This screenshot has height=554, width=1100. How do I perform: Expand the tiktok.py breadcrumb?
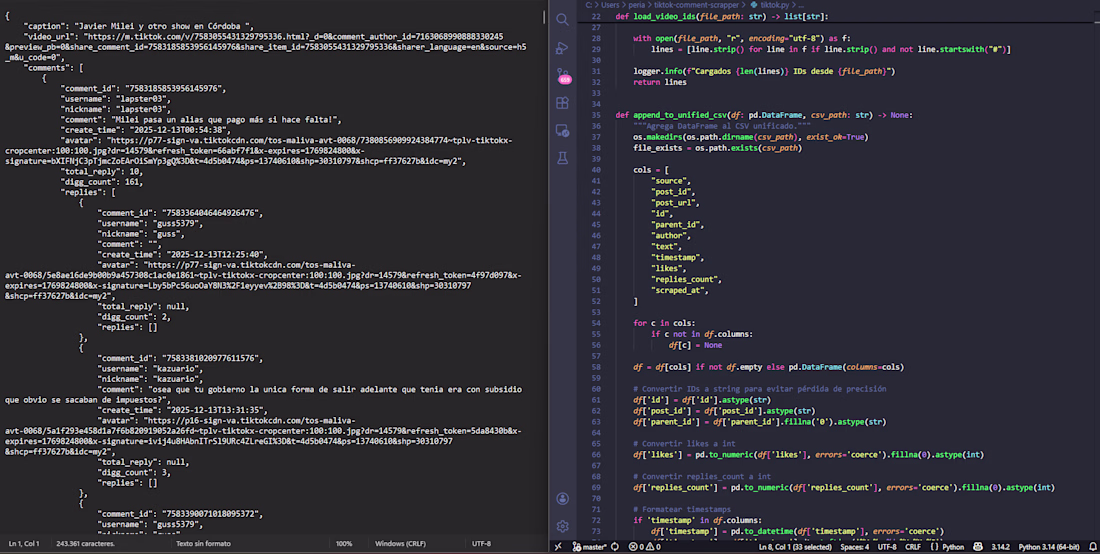tap(773, 5)
